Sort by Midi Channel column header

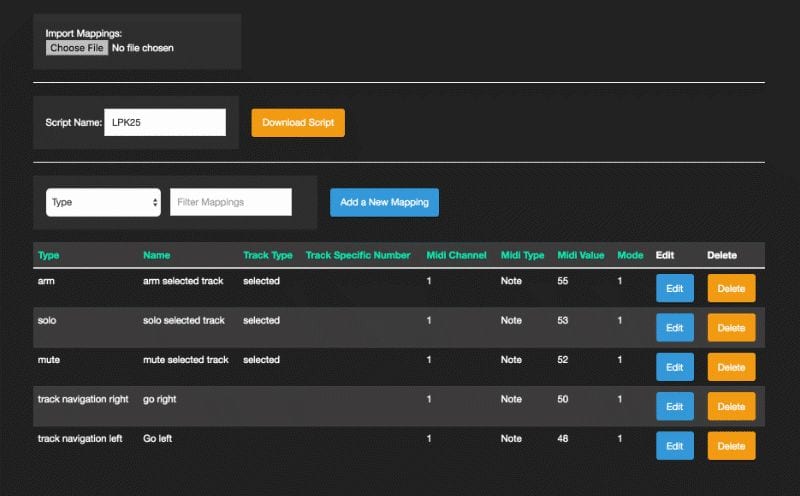456,255
